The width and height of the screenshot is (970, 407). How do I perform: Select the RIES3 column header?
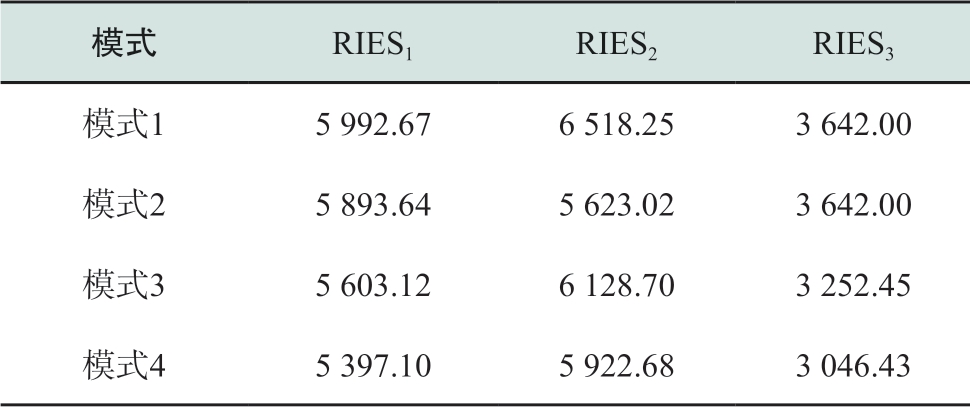coord(853,45)
